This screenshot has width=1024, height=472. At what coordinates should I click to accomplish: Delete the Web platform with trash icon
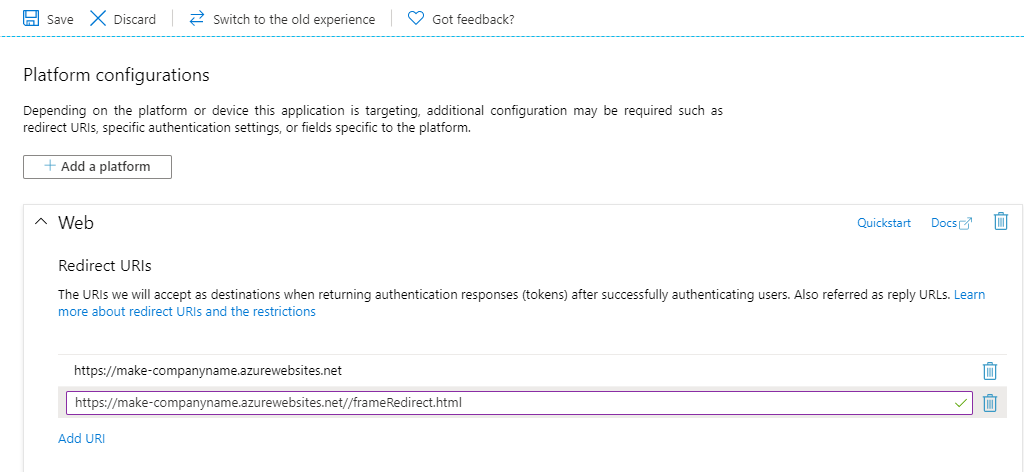[1000, 222]
